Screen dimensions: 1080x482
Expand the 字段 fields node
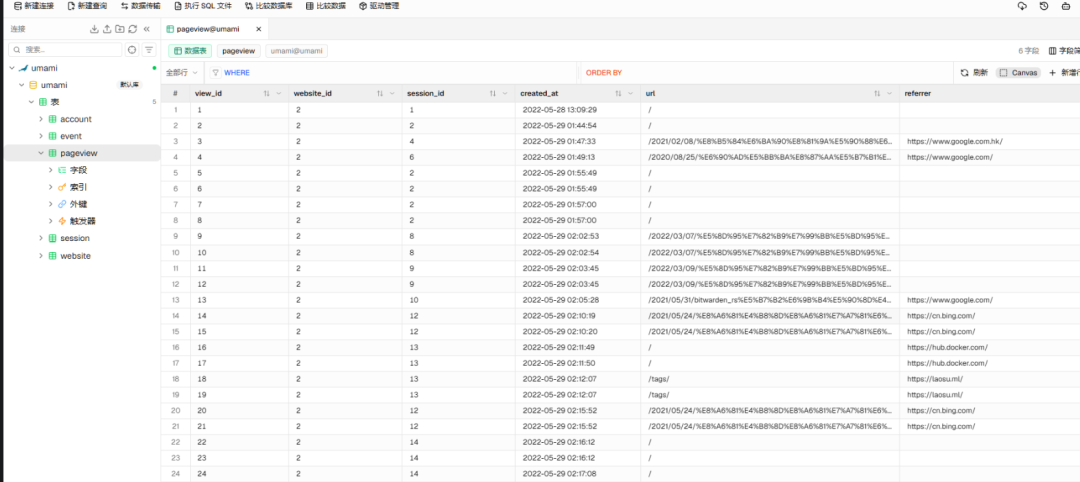click(50, 170)
